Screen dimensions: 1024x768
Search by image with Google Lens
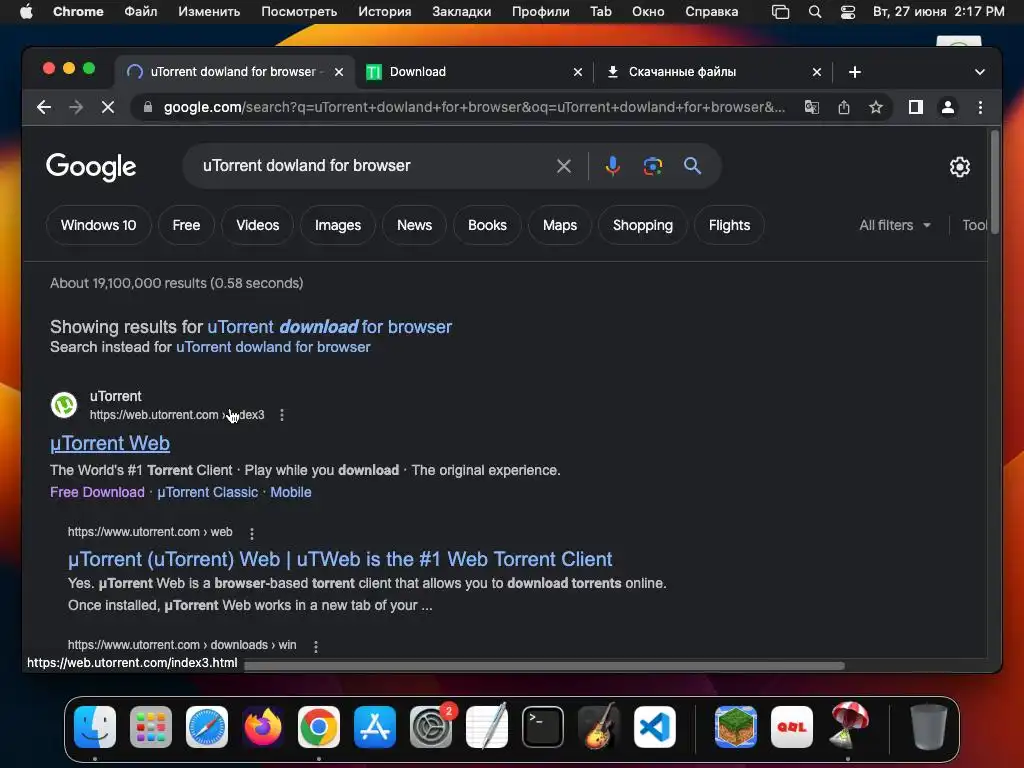click(652, 166)
